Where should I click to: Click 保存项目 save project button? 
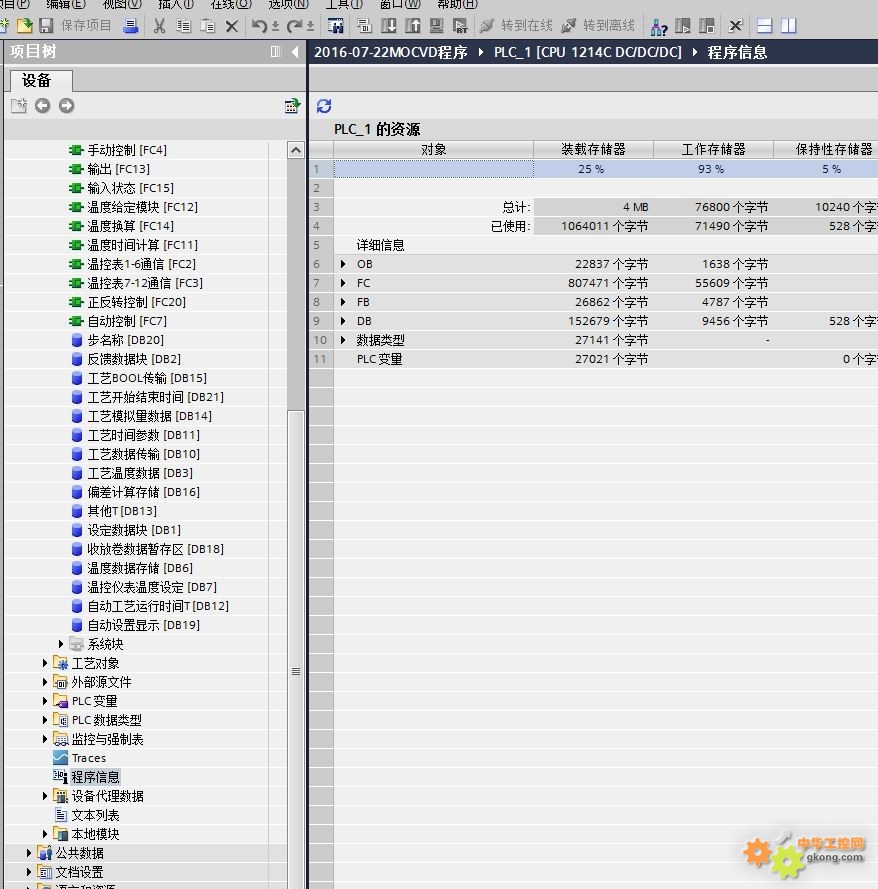coord(86,26)
